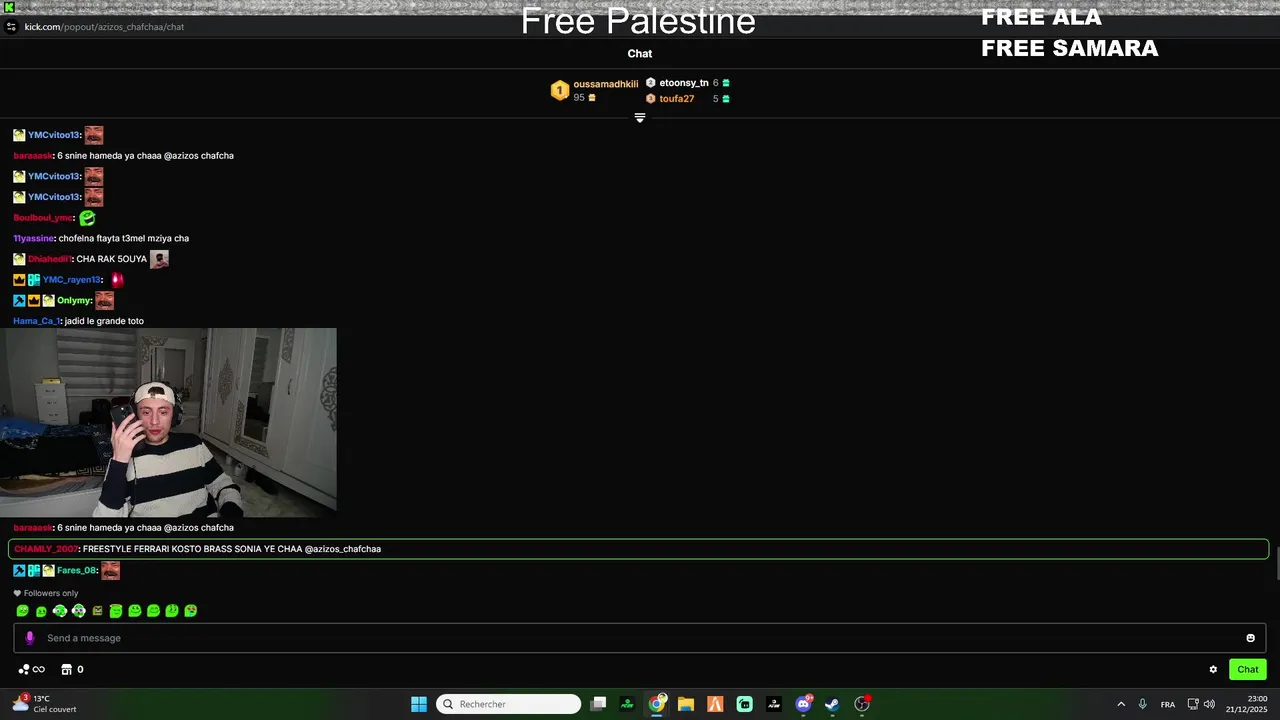Image resolution: width=1280 pixels, height=720 pixels.
Task: Click the stream video overlay thumbnail
Action: click(x=168, y=422)
